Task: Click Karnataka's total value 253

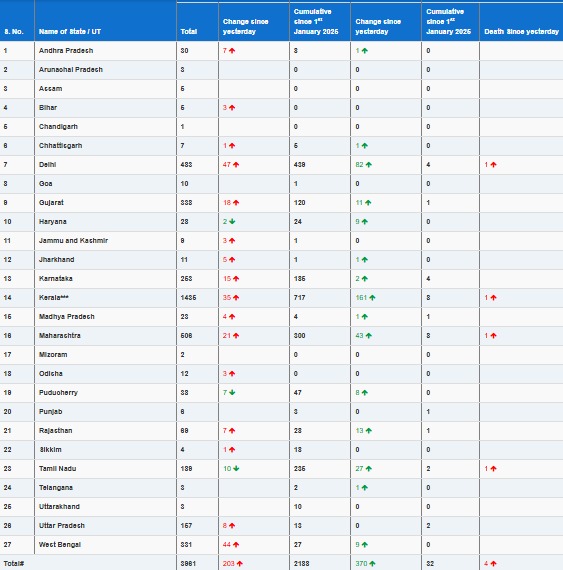Action: coord(186,279)
